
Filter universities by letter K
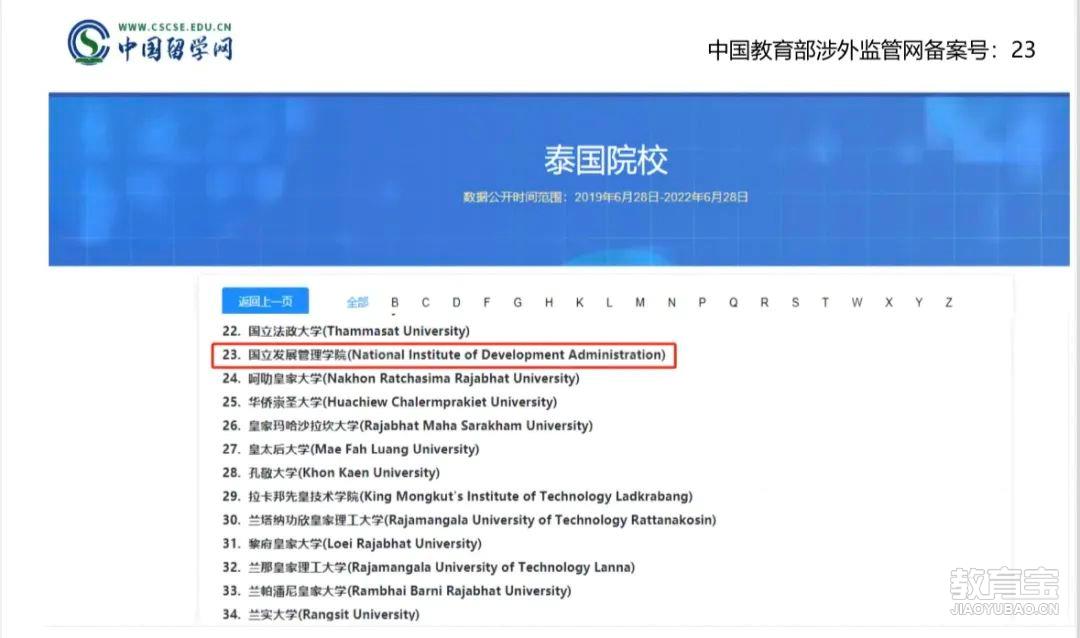(580, 302)
